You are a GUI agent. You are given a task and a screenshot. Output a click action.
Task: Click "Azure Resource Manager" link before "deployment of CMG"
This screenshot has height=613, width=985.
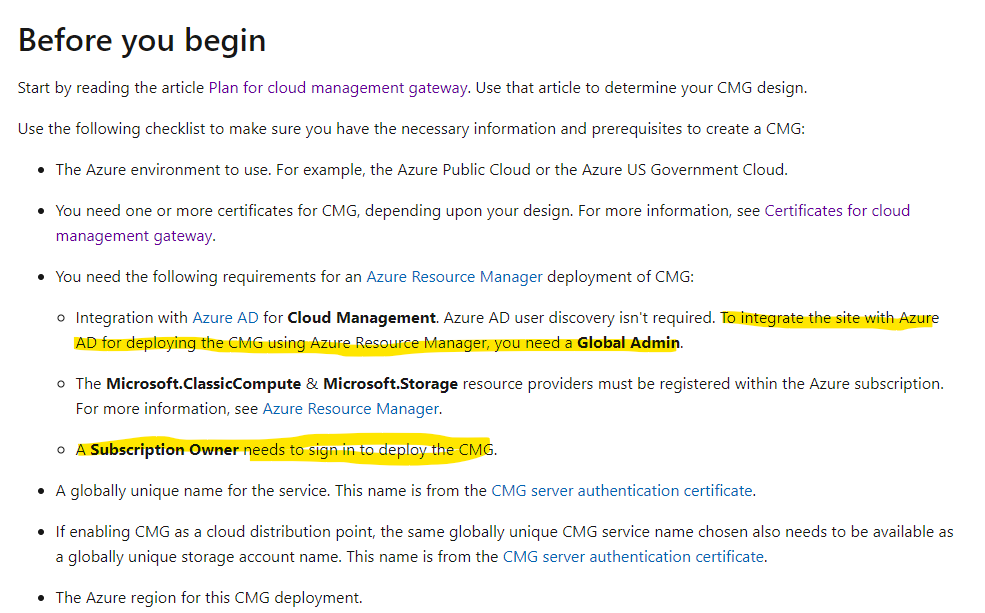pos(454,277)
